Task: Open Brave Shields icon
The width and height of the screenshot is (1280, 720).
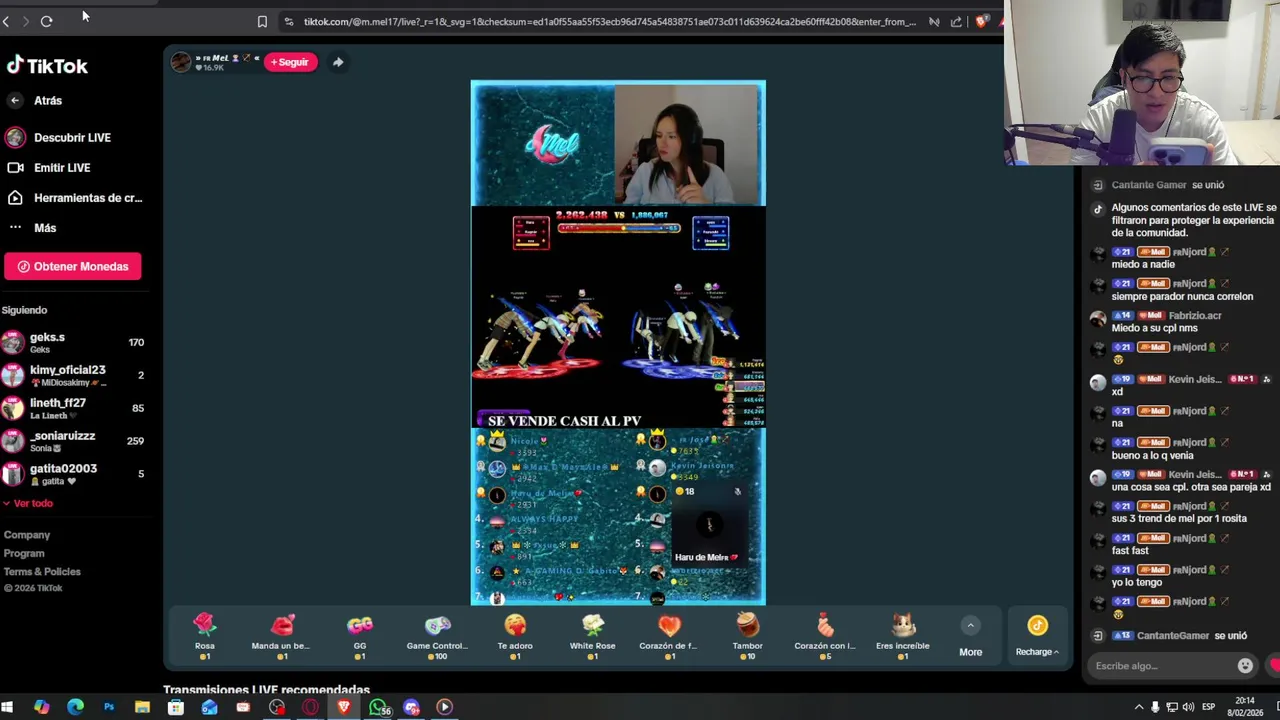Action: (x=981, y=21)
